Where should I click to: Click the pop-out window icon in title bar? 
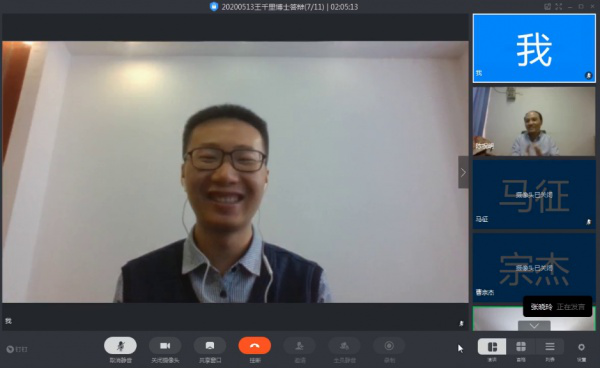click(548, 7)
